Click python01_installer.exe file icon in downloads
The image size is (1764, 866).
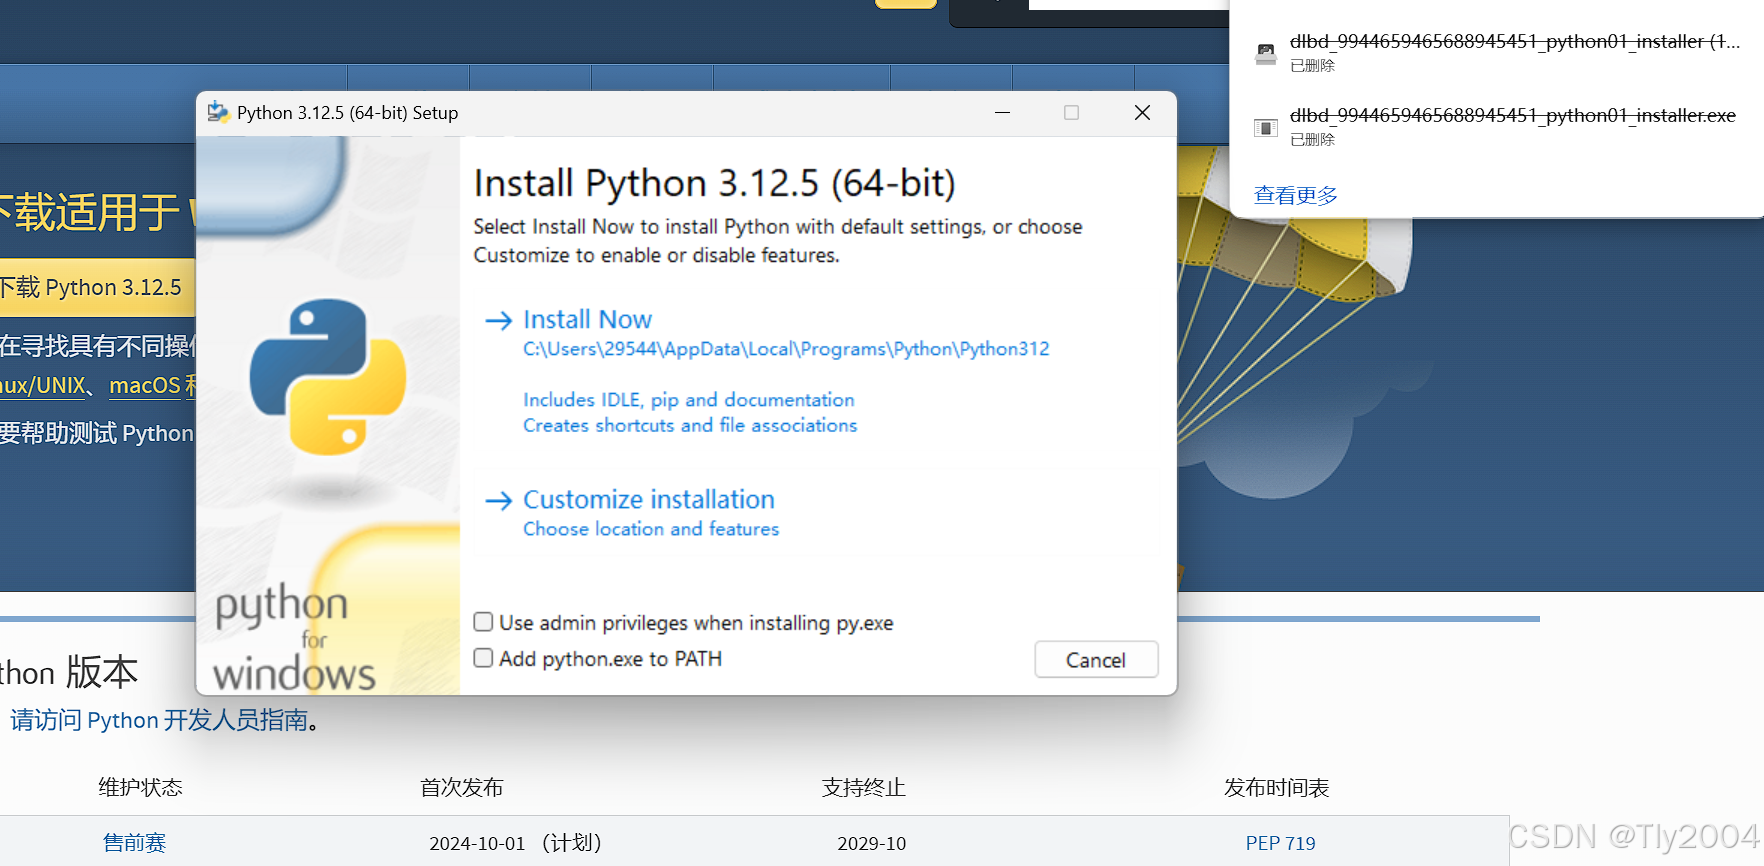(x=1266, y=128)
